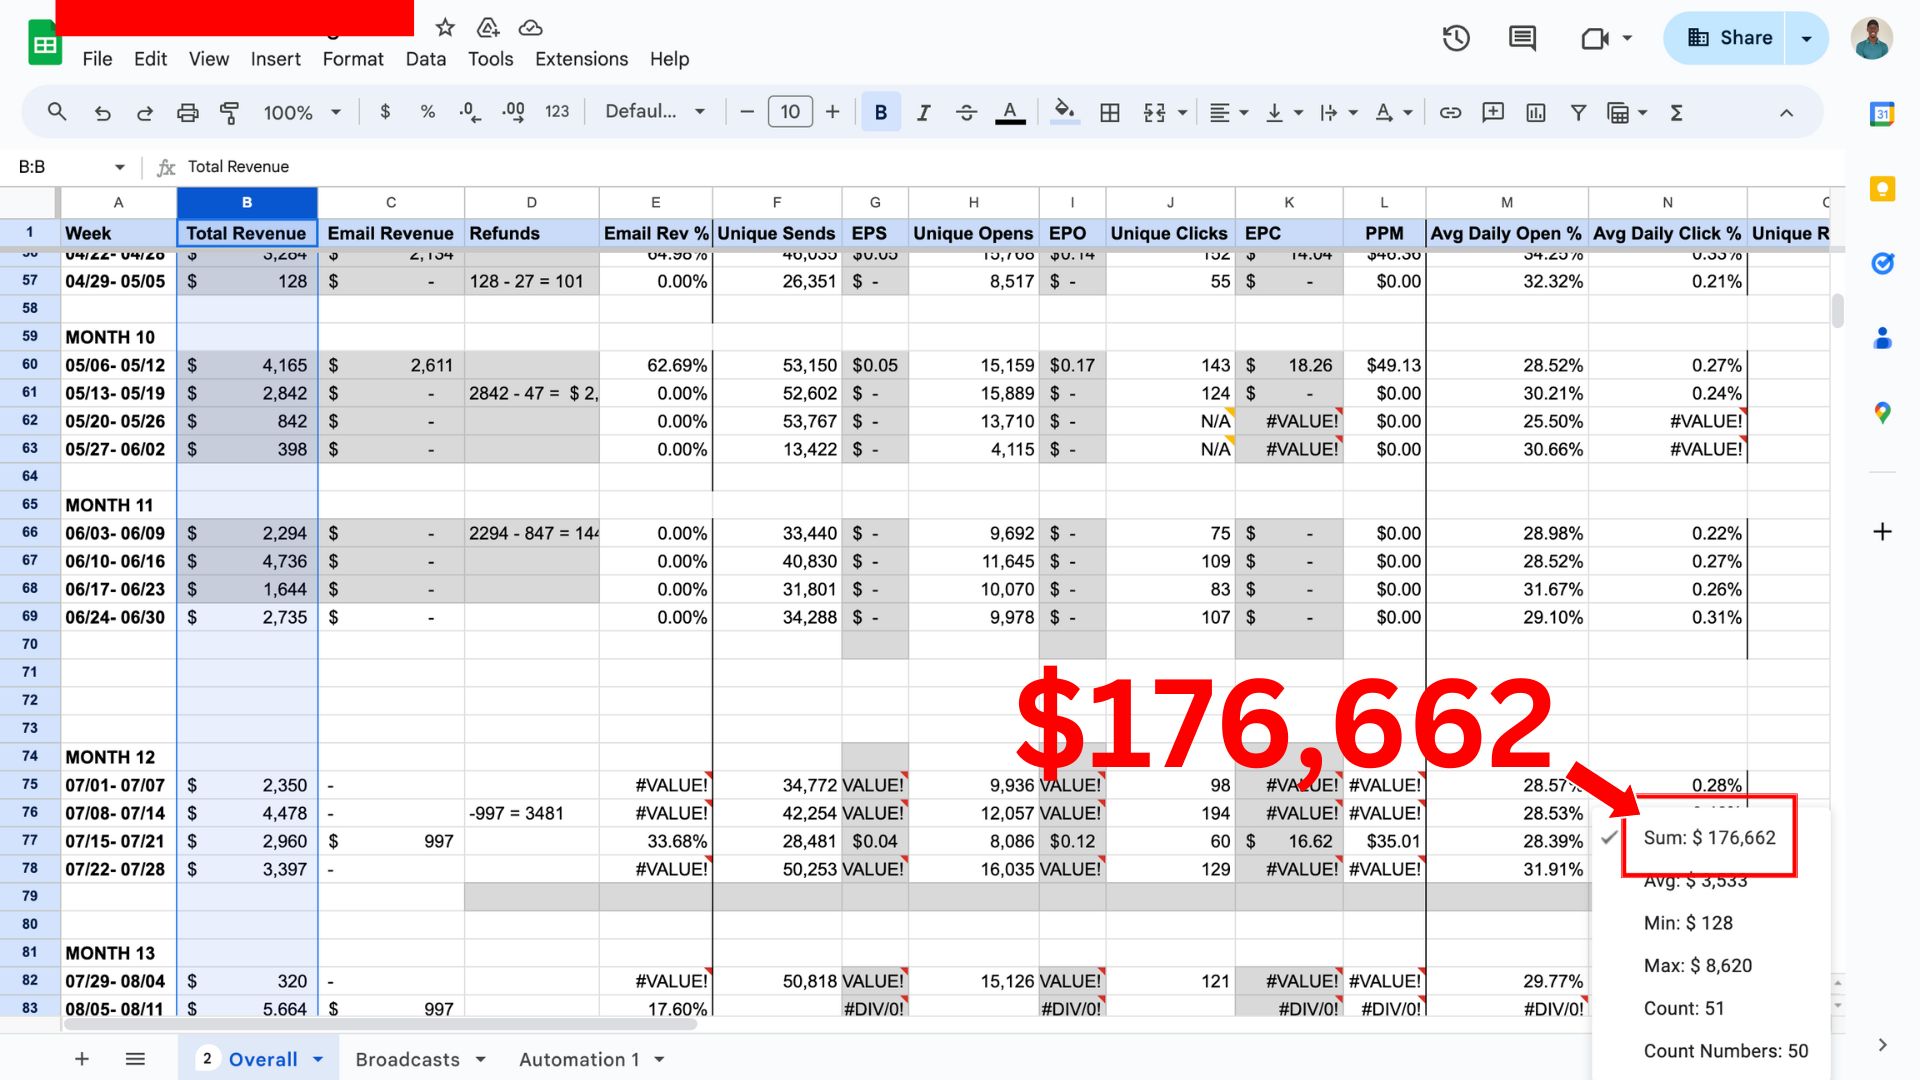This screenshot has height=1080, width=1920.
Task: Decrease decimal places
Action: [x=470, y=112]
